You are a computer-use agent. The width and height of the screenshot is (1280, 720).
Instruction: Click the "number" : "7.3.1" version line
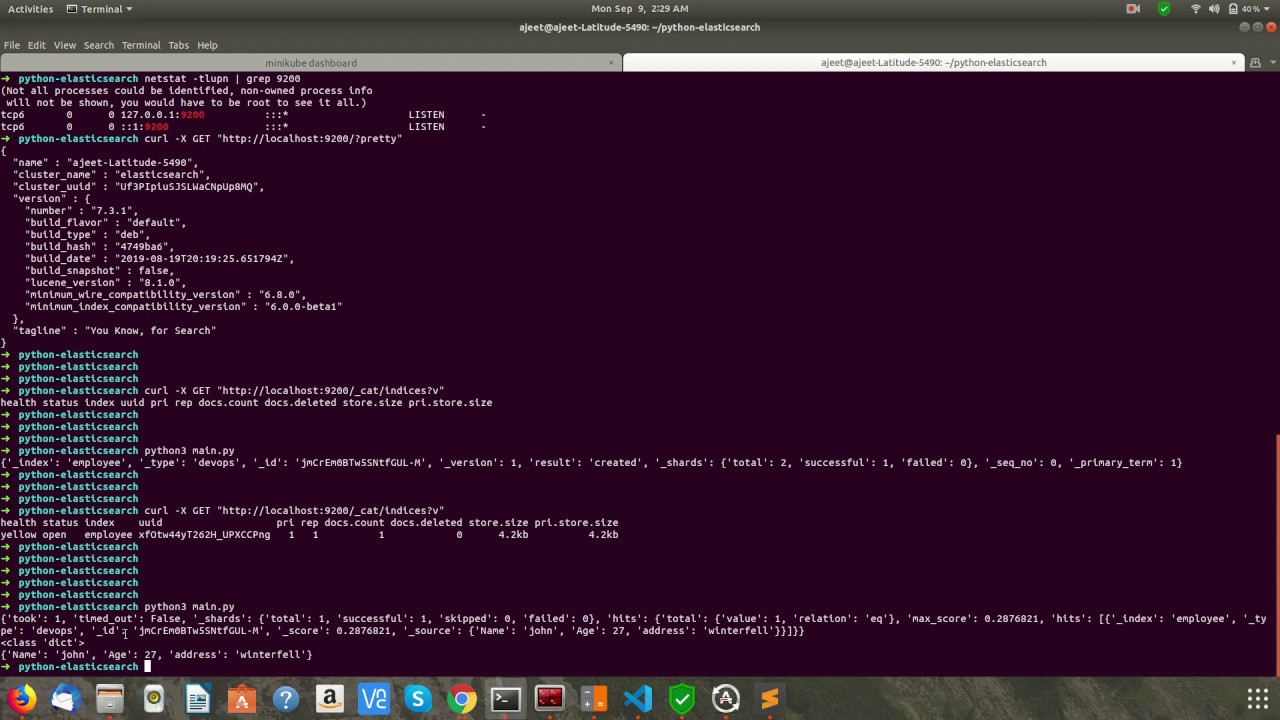point(81,210)
